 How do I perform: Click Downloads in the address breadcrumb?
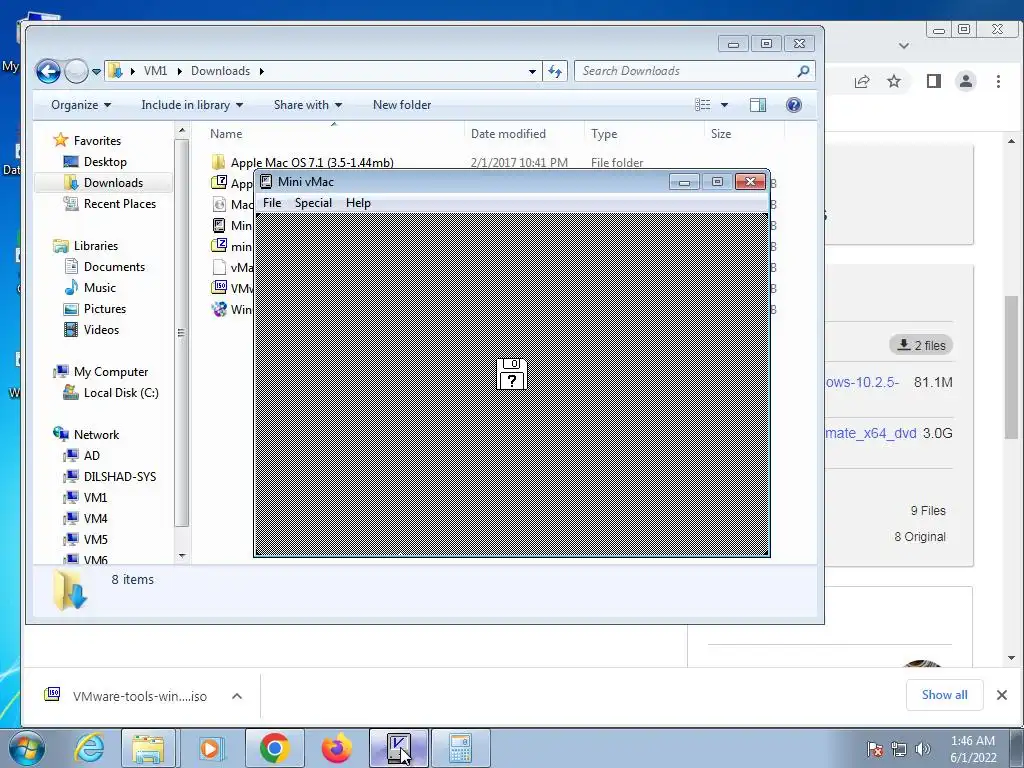click(x=220, y=71)
